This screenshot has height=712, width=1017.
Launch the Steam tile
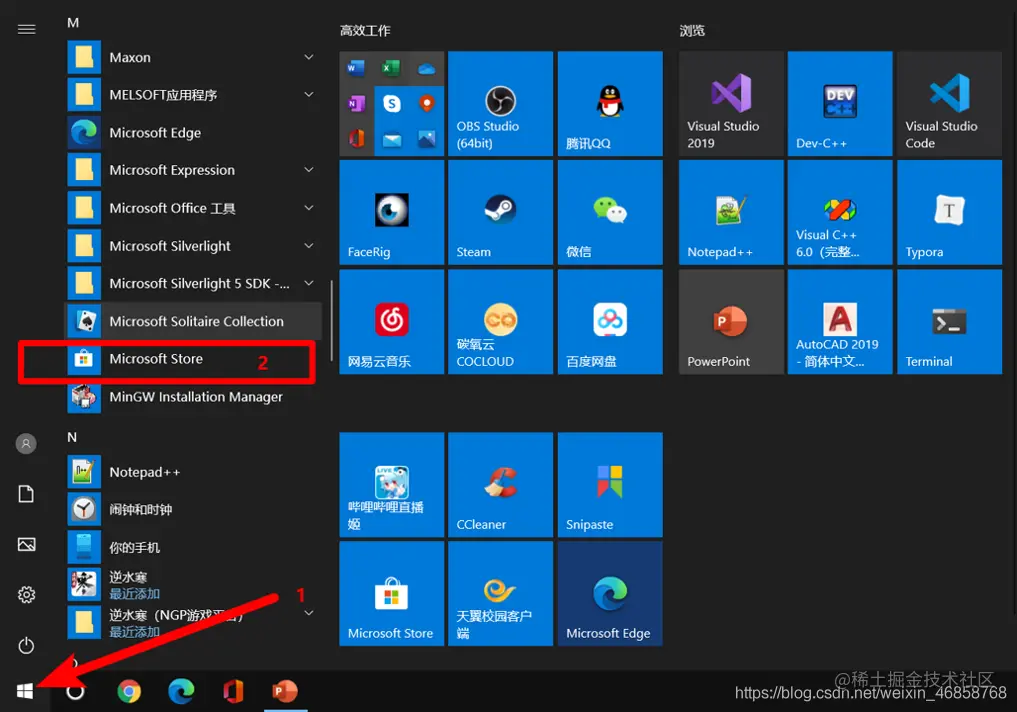tap(500, 213)
